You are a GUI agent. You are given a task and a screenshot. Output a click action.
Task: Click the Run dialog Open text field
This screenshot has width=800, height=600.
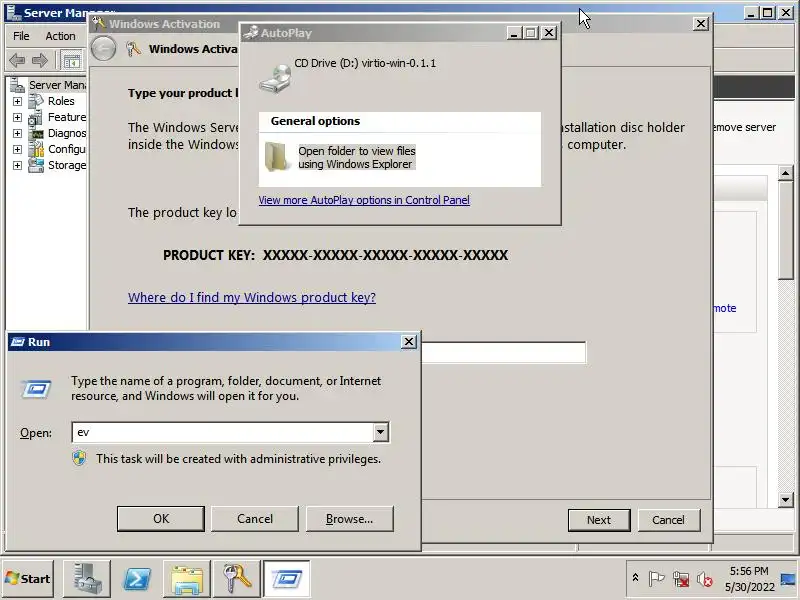(223, 432)
